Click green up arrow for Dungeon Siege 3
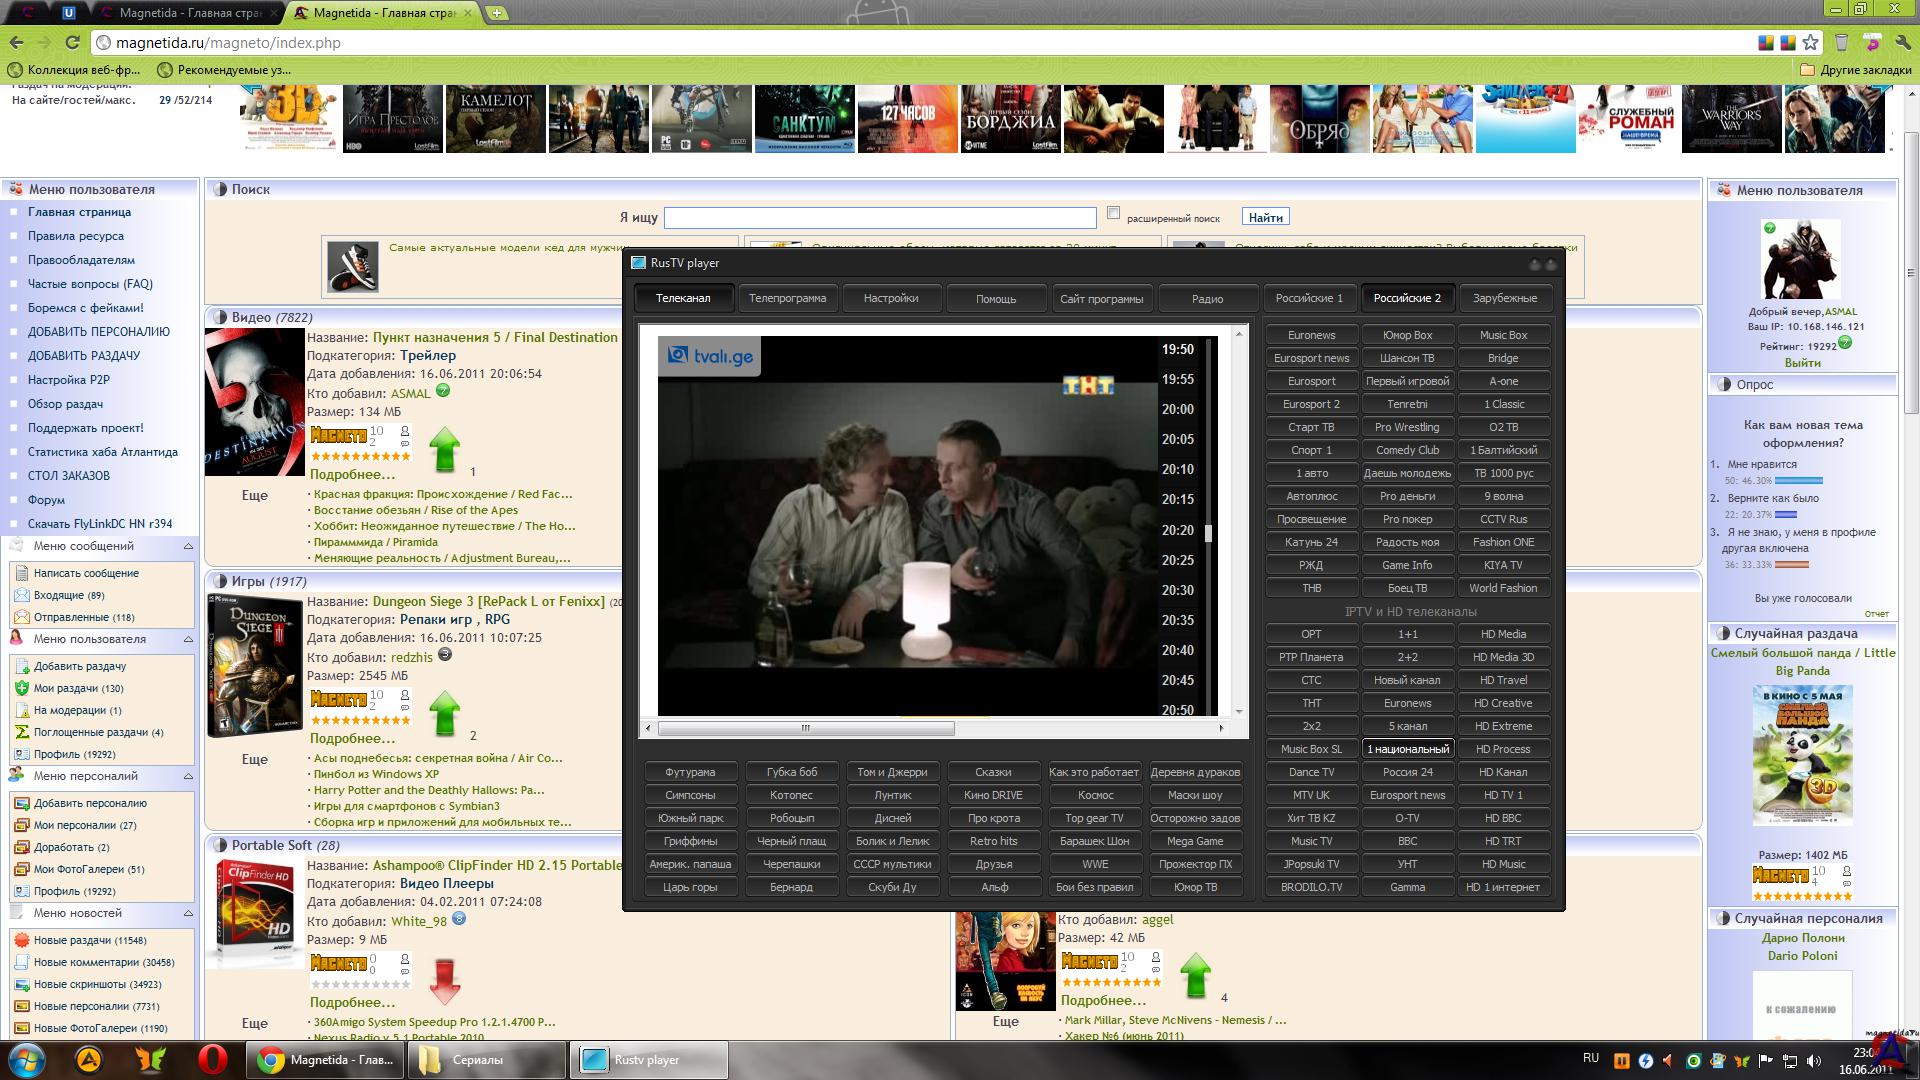Screen dimensions: 1920x1080 pos(444,713)
